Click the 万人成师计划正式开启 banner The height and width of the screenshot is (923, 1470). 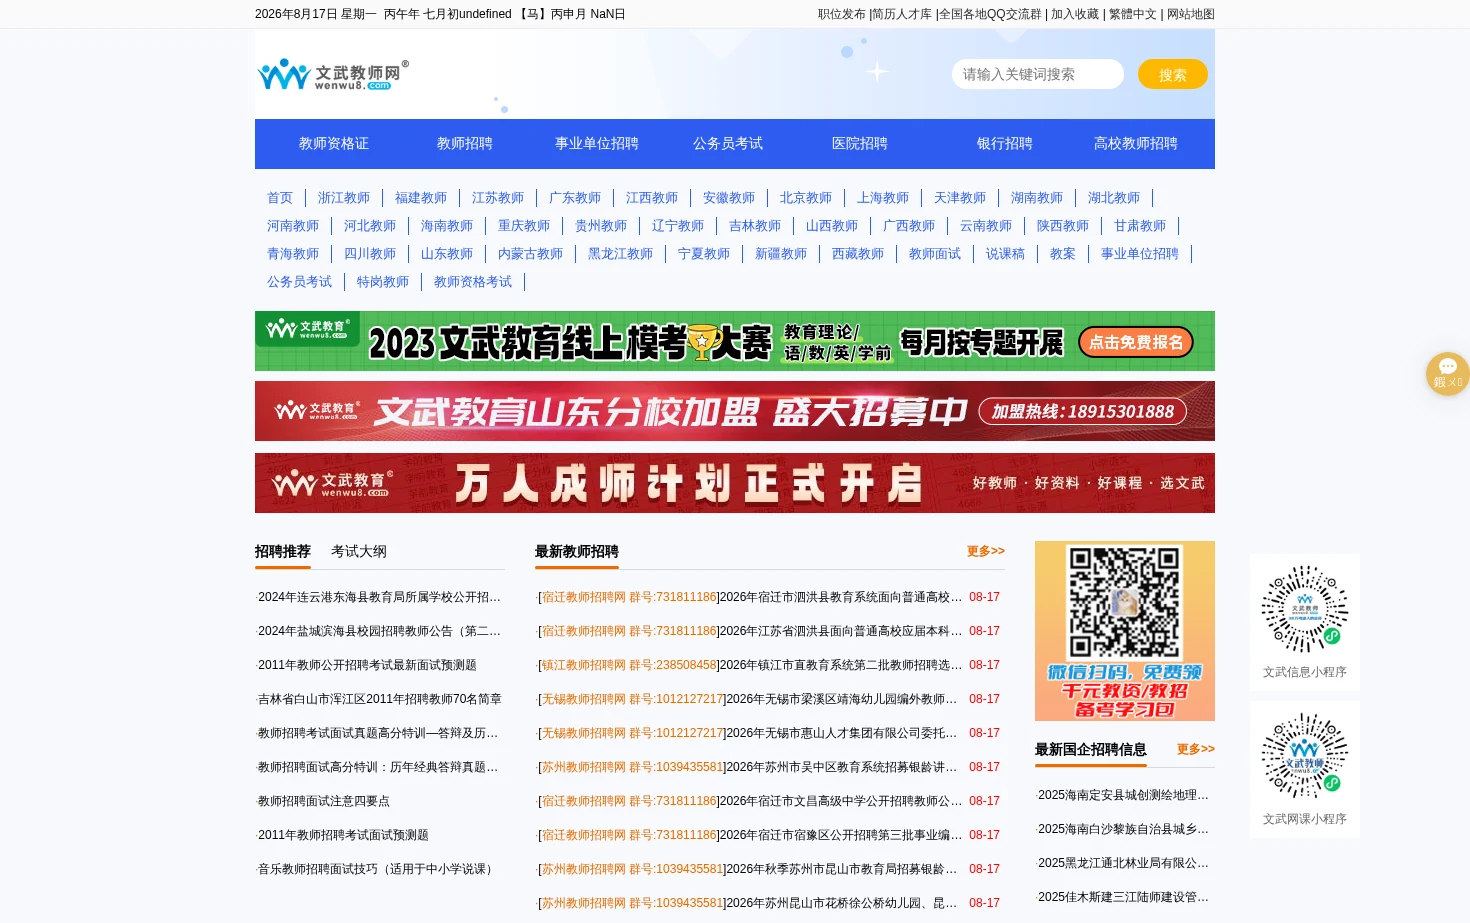[735, 483]
